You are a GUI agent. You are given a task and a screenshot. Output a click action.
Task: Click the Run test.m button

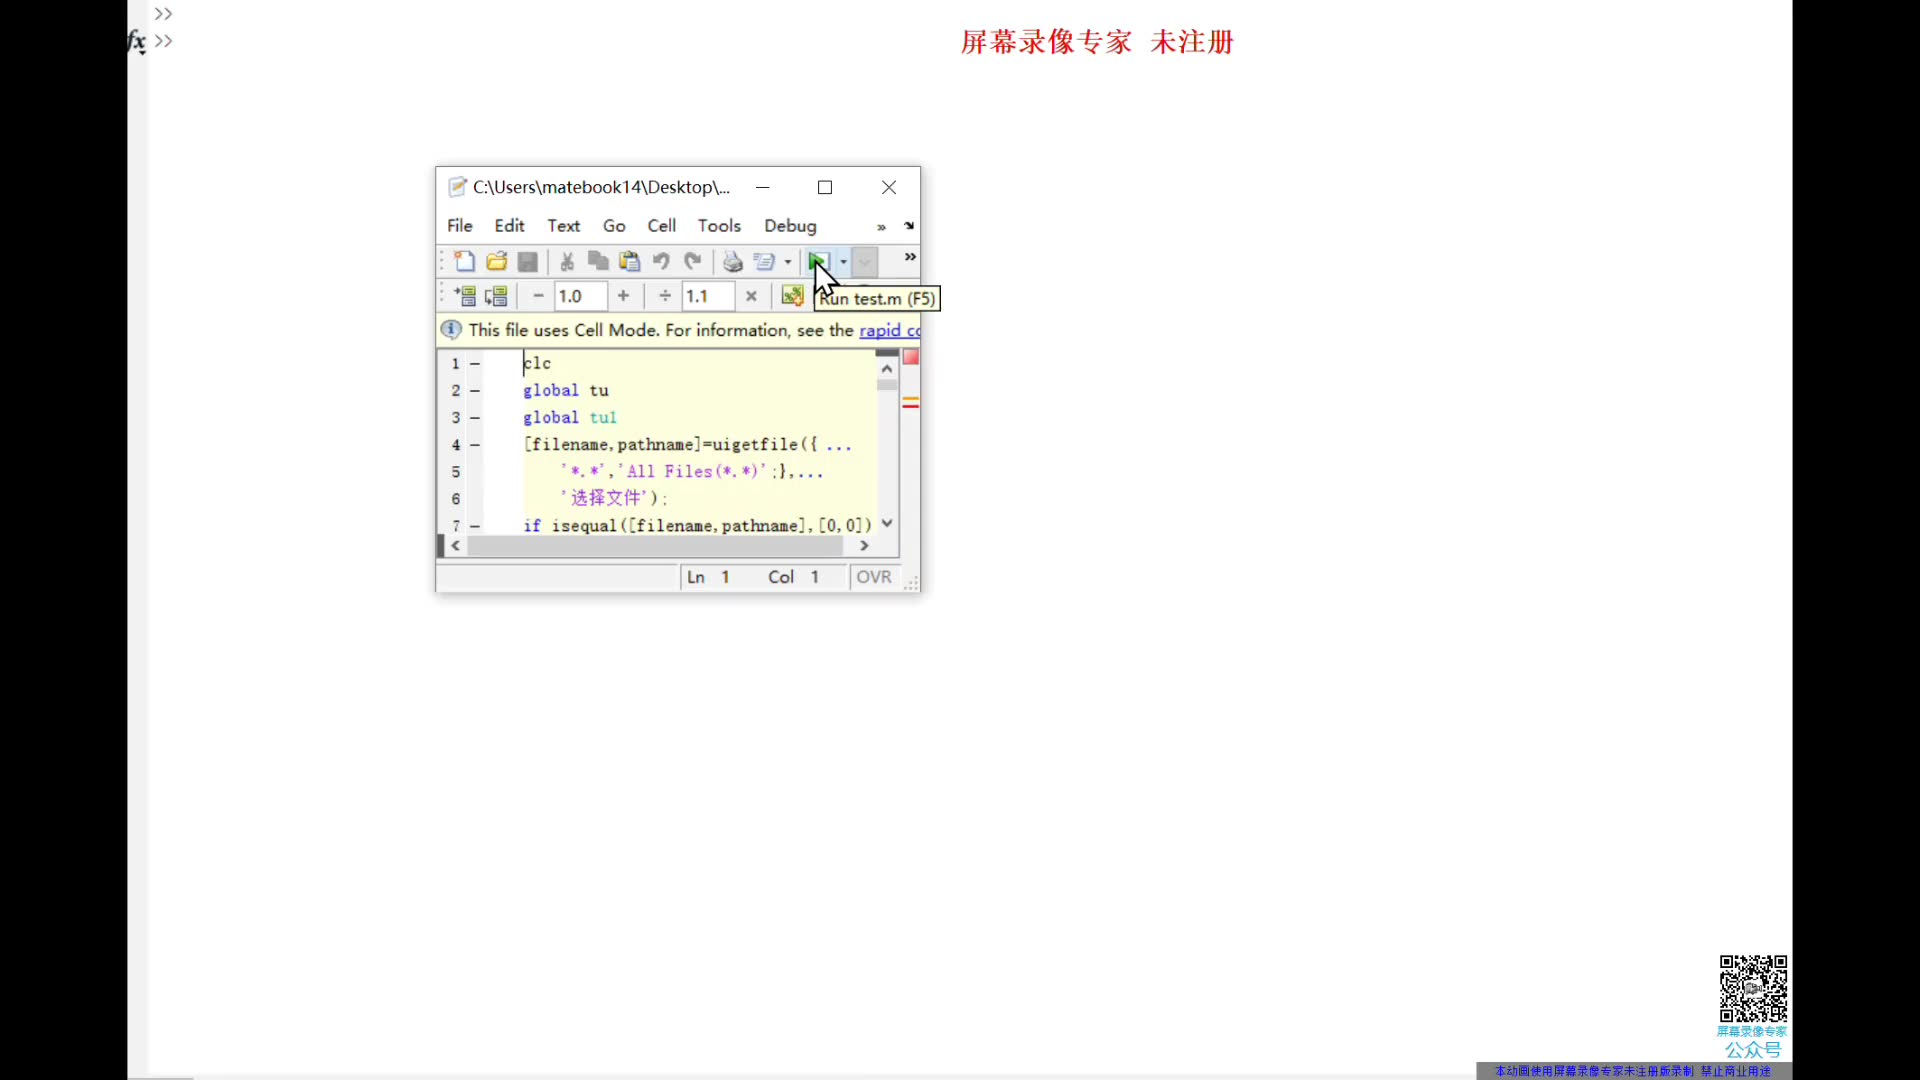coord(817,262)
